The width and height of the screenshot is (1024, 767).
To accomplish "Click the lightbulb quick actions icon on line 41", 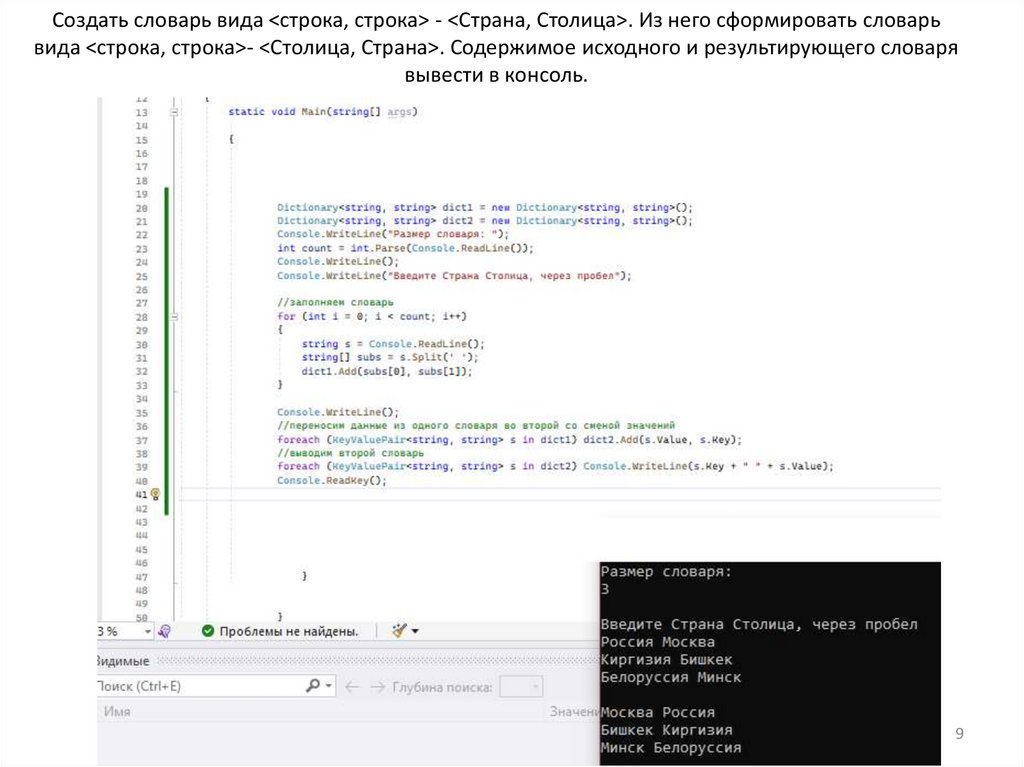I will [x=155, y=494].
